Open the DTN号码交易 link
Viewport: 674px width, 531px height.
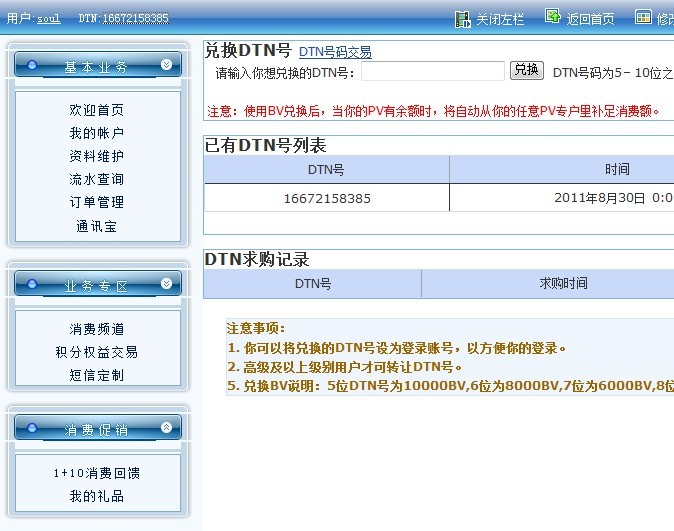335,52
